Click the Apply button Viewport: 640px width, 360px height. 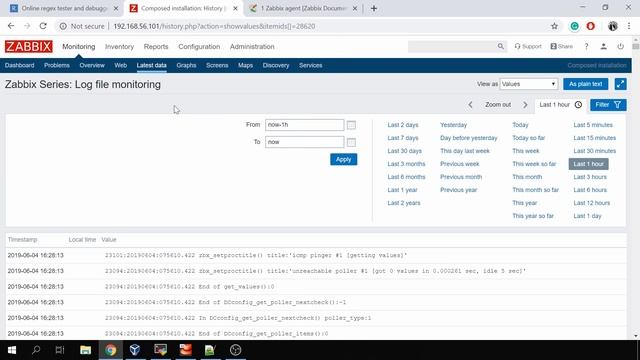pyautogui.click(x=344, y=159)
